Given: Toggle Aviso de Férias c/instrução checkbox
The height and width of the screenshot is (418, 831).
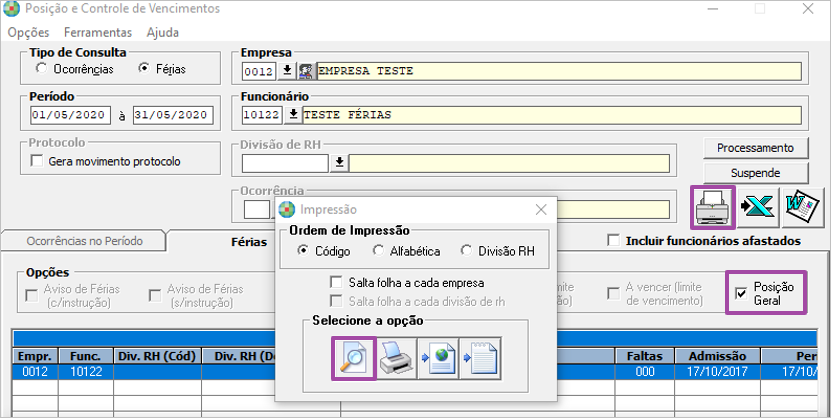Looking at the screenshot, I should [32, 296].
